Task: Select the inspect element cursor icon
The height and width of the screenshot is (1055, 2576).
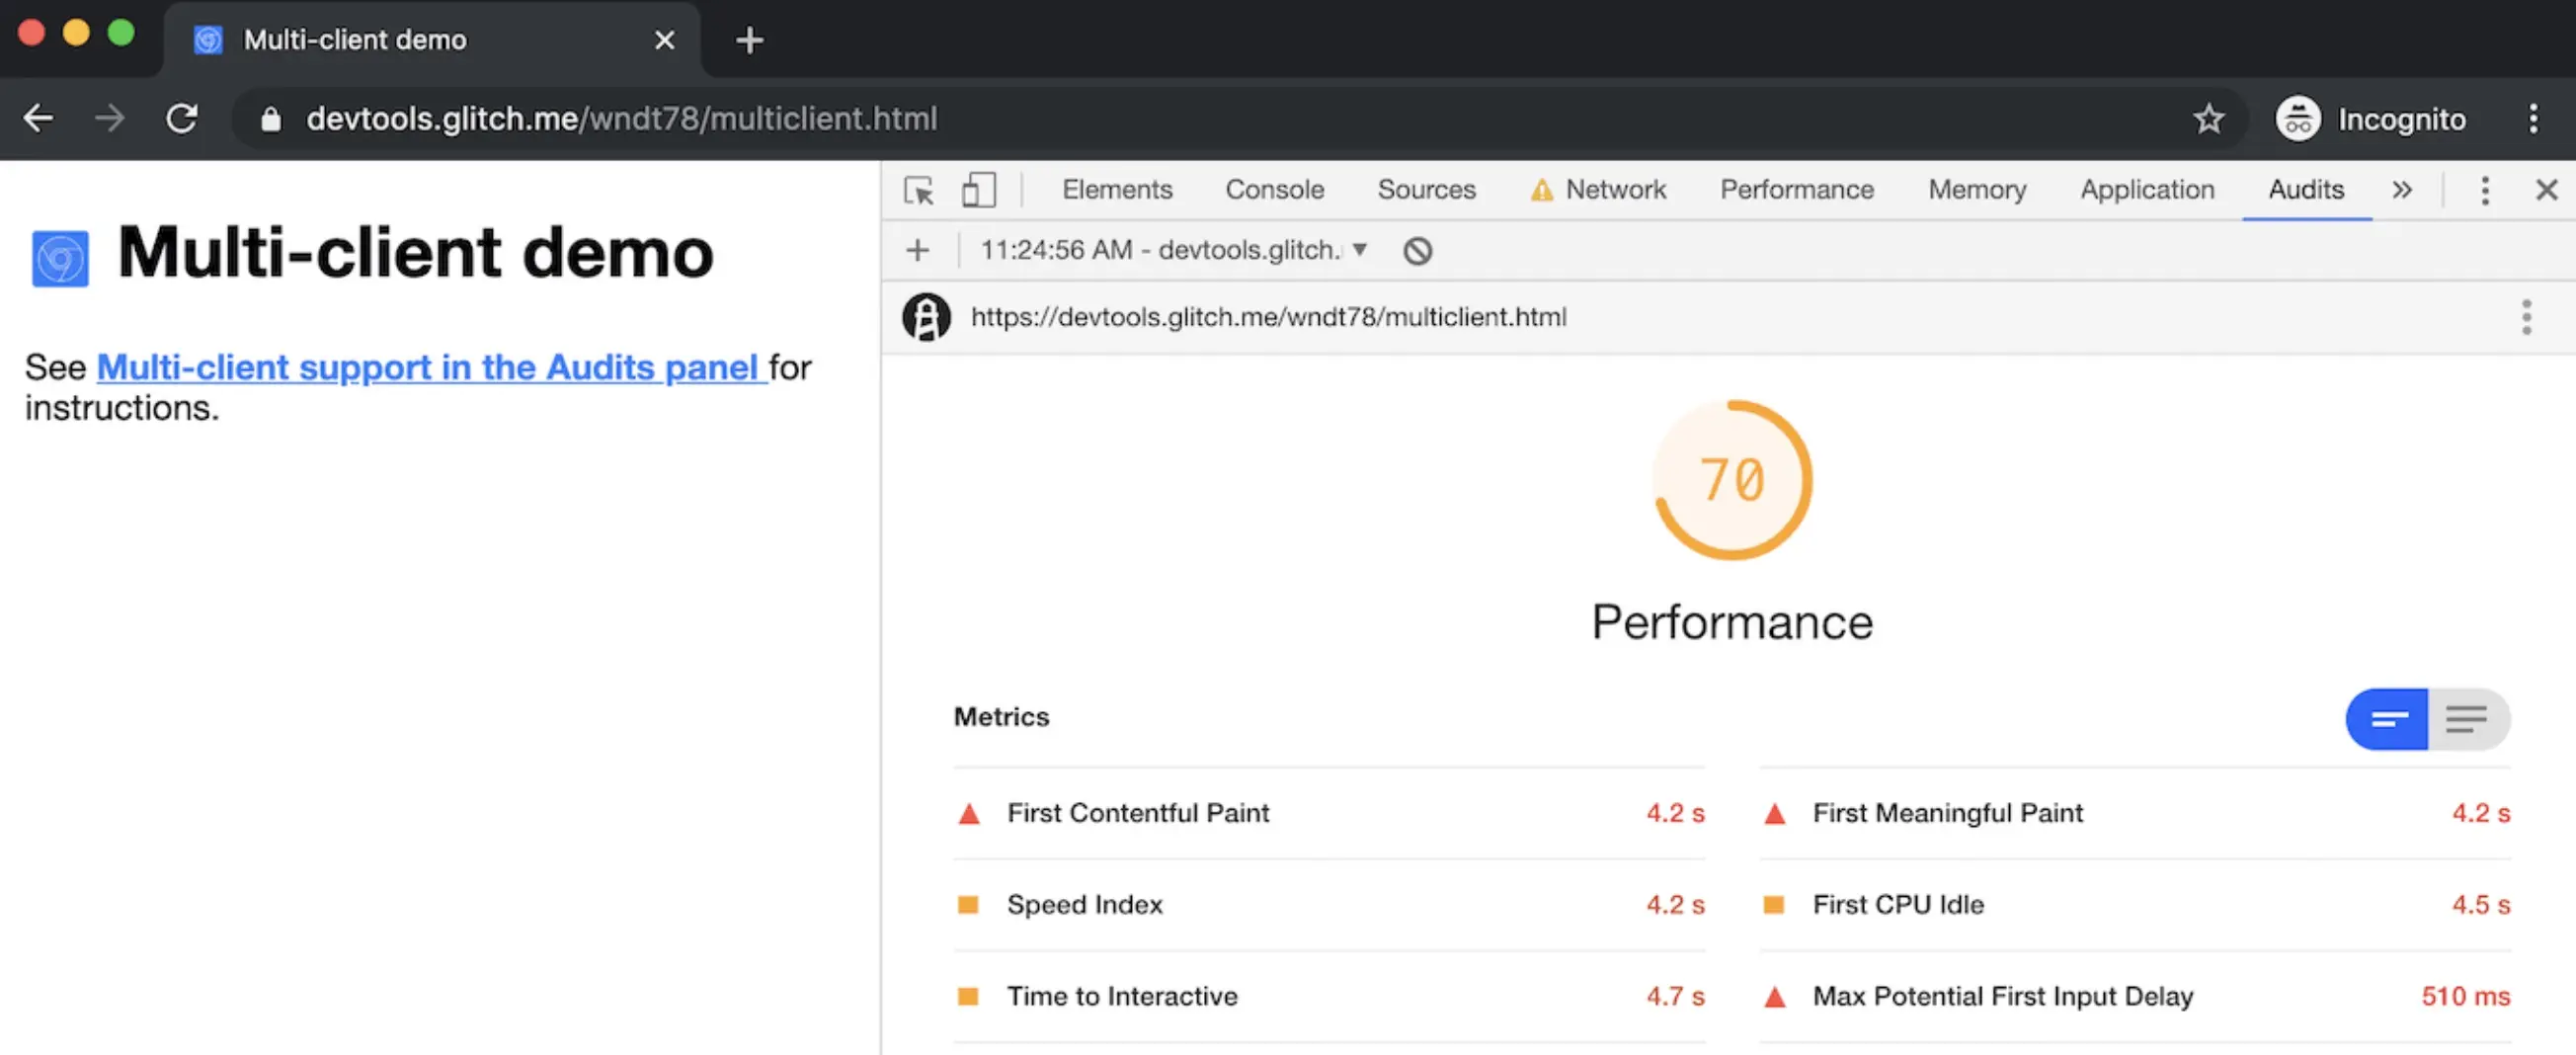Action: click(918, 190)
